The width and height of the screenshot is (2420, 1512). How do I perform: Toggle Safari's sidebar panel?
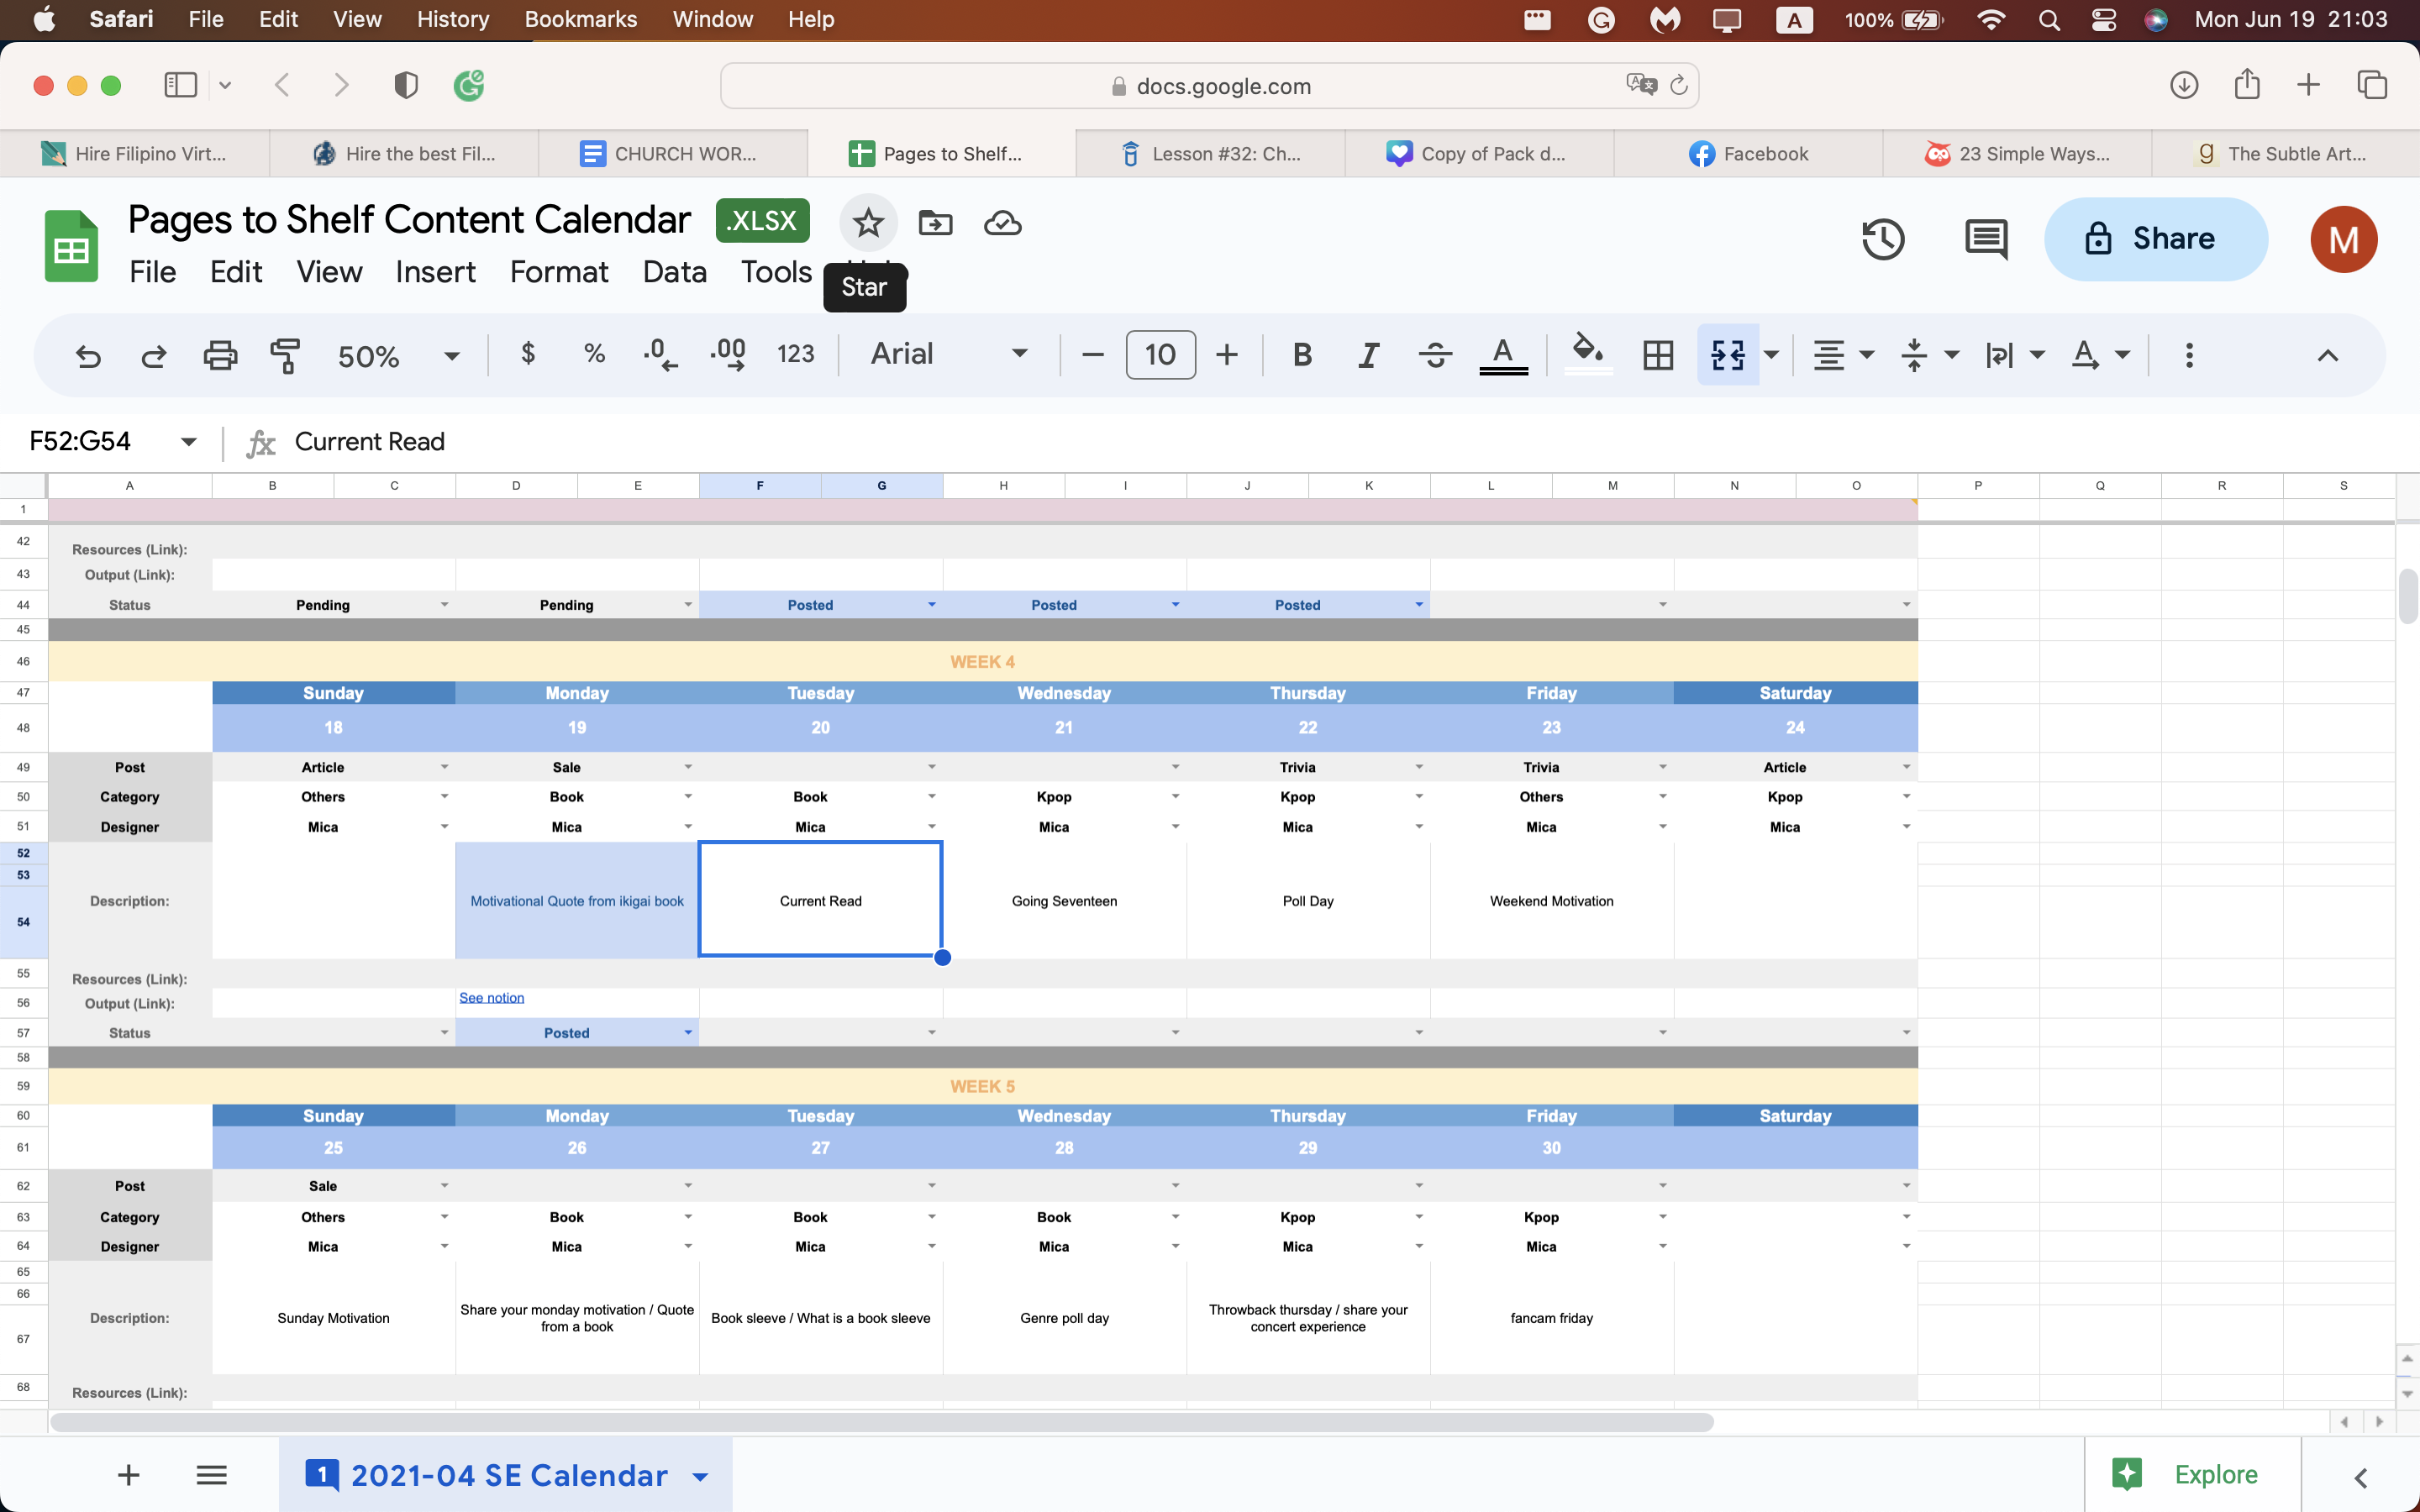point(180,85)
